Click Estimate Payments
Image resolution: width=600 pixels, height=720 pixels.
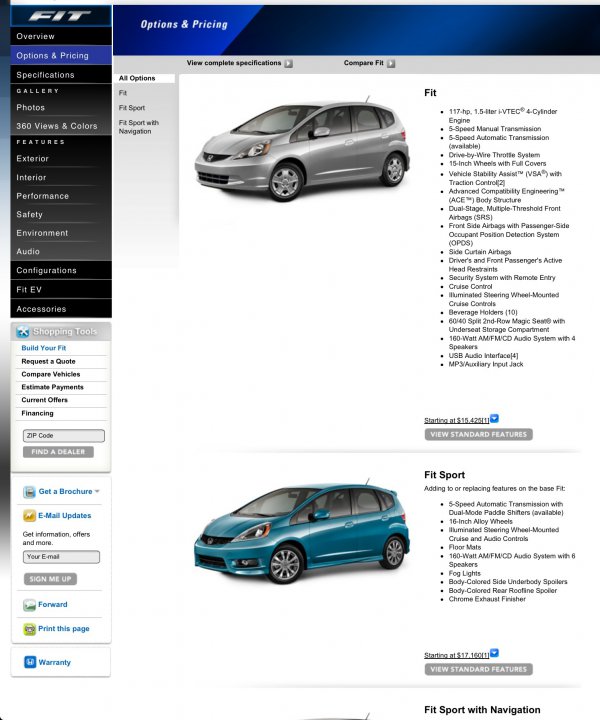pos(52,387)
